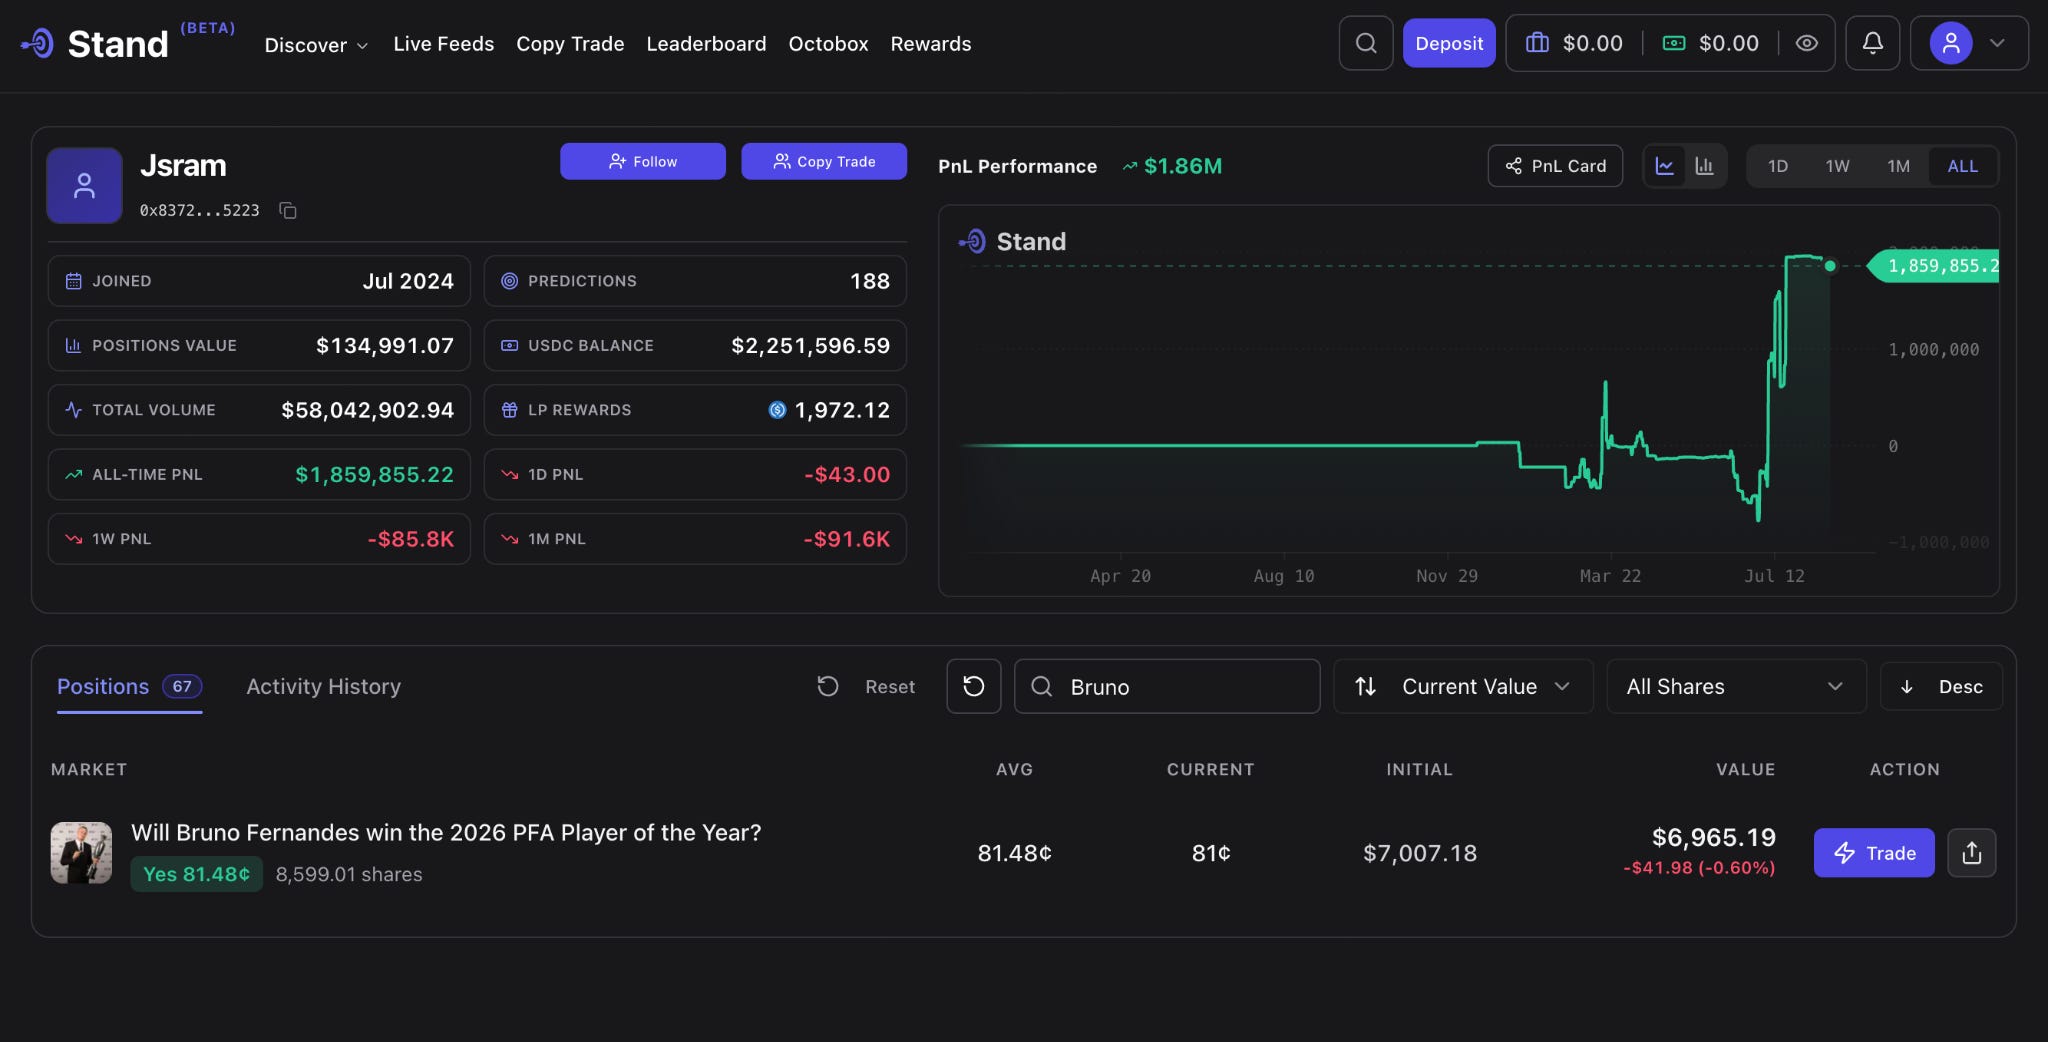Click the $1,859,855.22 all-time PnL value
Viewport: 2048px width, 1042px height.
point(374,475)
